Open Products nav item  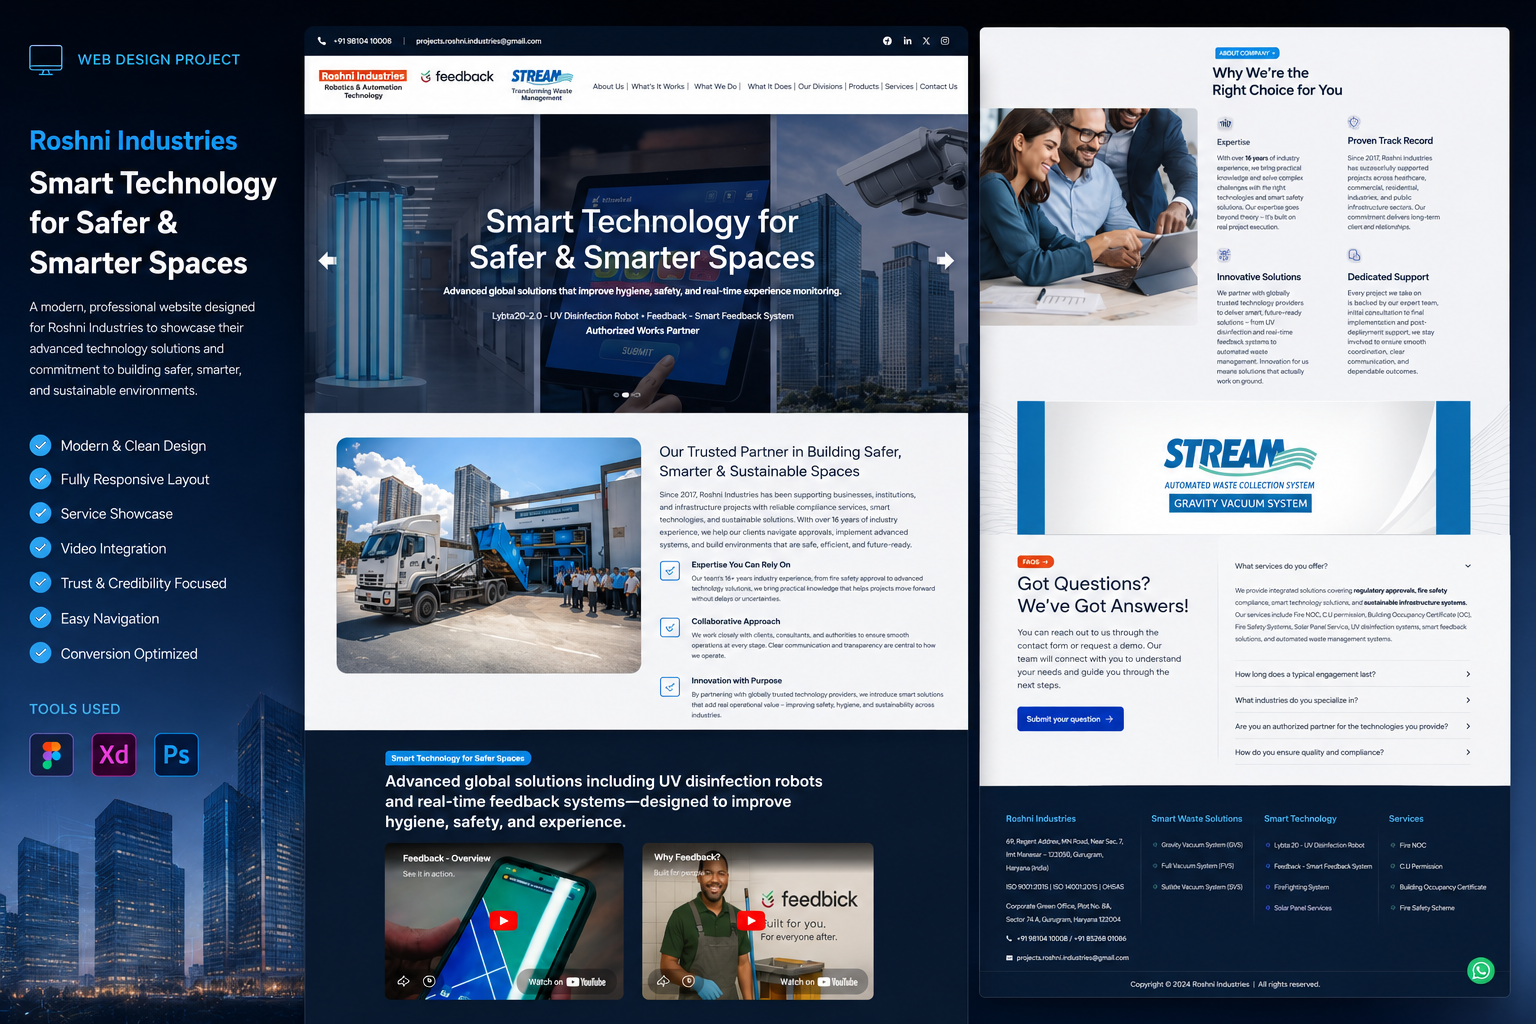(x=864, y=86)
